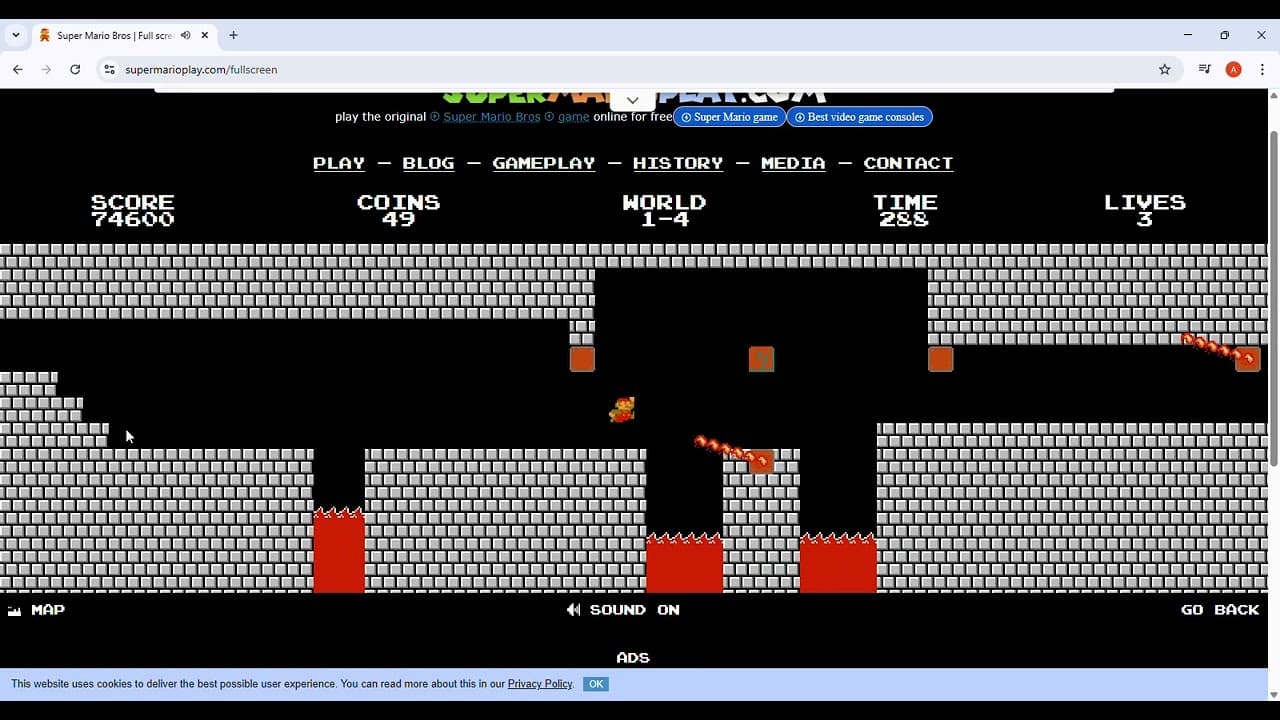Click the Best video game consoles button
1280x720 pixels.
coord(859,117)
